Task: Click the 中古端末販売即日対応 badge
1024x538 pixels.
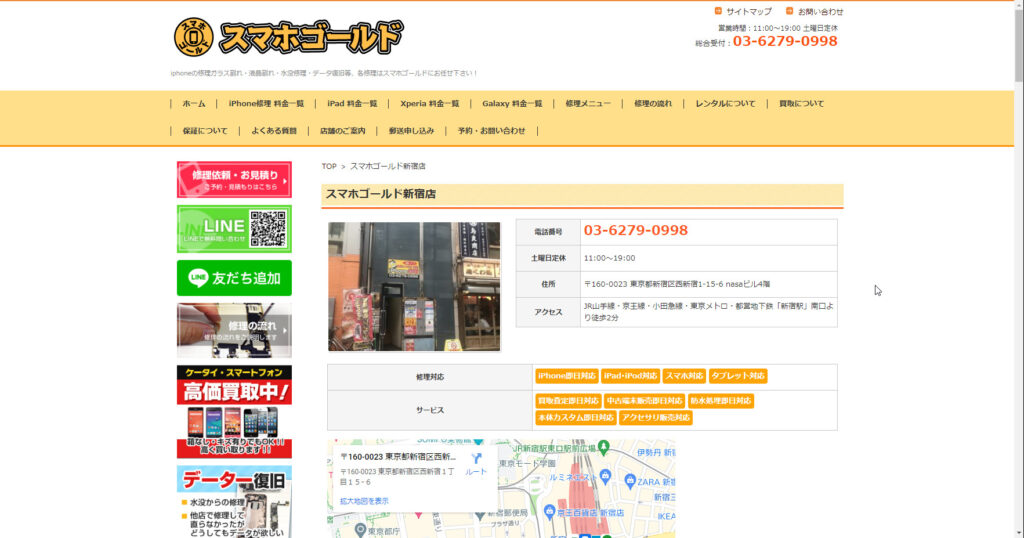Action: click(644, 401)
